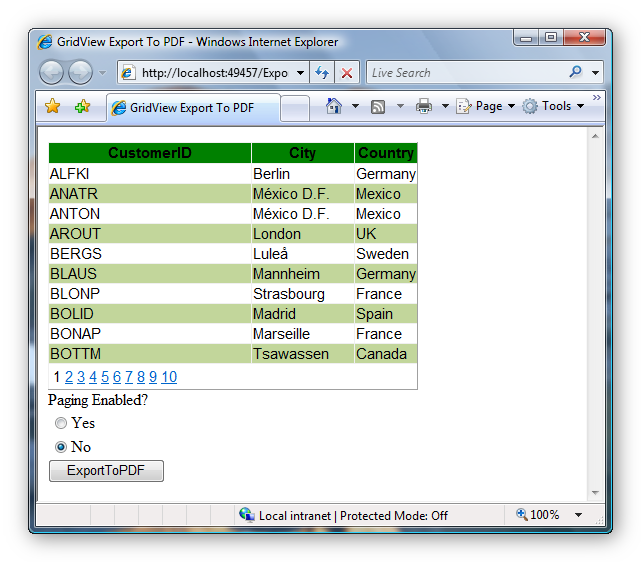Screen dimensions: 641x562
Task: Go to page 10 of grid
Action: tap(169, 377)
